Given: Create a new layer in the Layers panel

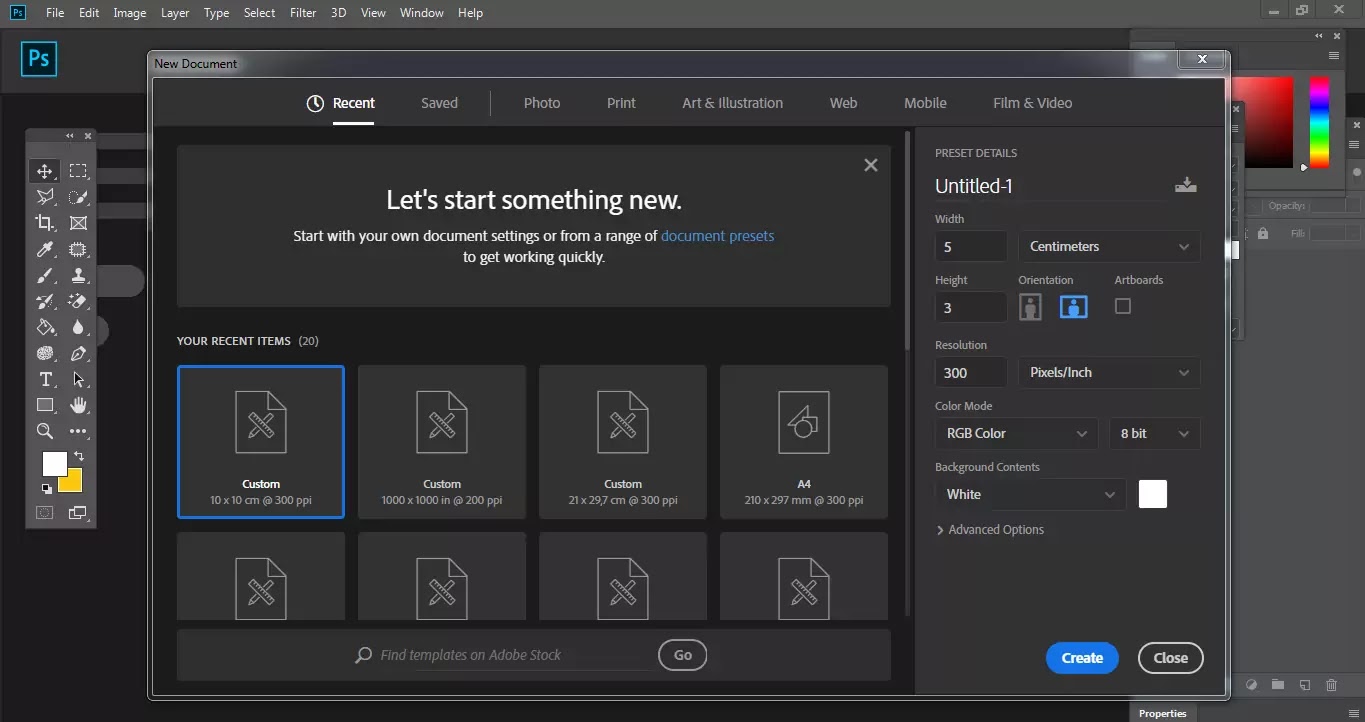Looking at the screenshot, I should click(x=1305, y=685).
